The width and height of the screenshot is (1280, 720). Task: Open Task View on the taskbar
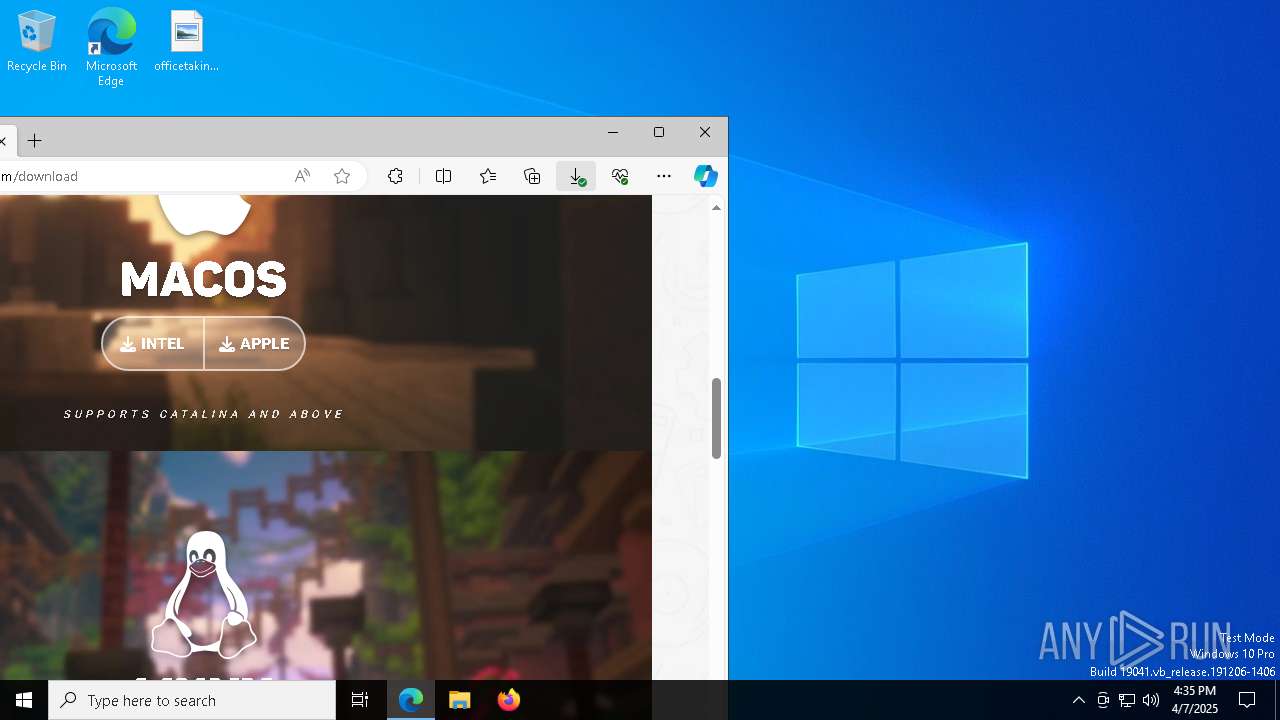(x=360, y=700)
